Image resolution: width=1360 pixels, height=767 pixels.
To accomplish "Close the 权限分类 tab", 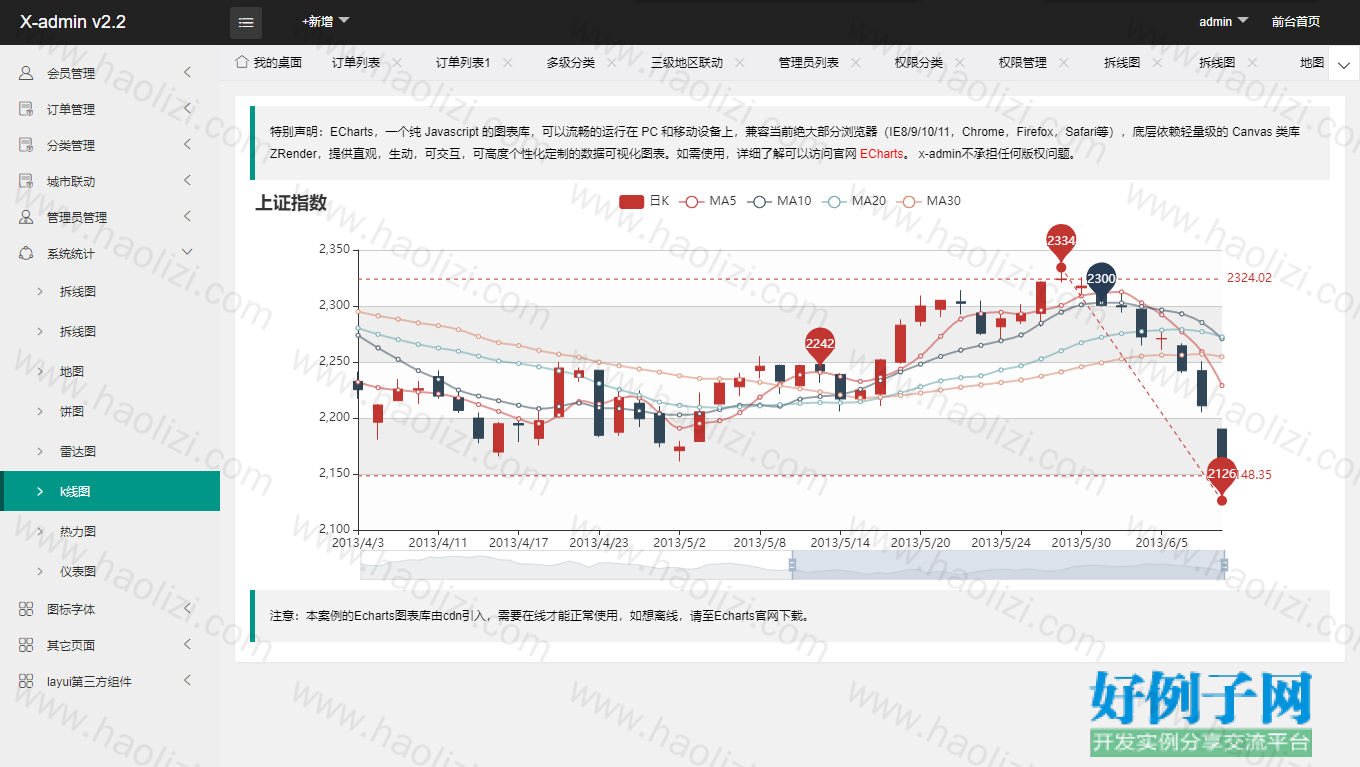I will pyautogui.click(x=960, y=62).
